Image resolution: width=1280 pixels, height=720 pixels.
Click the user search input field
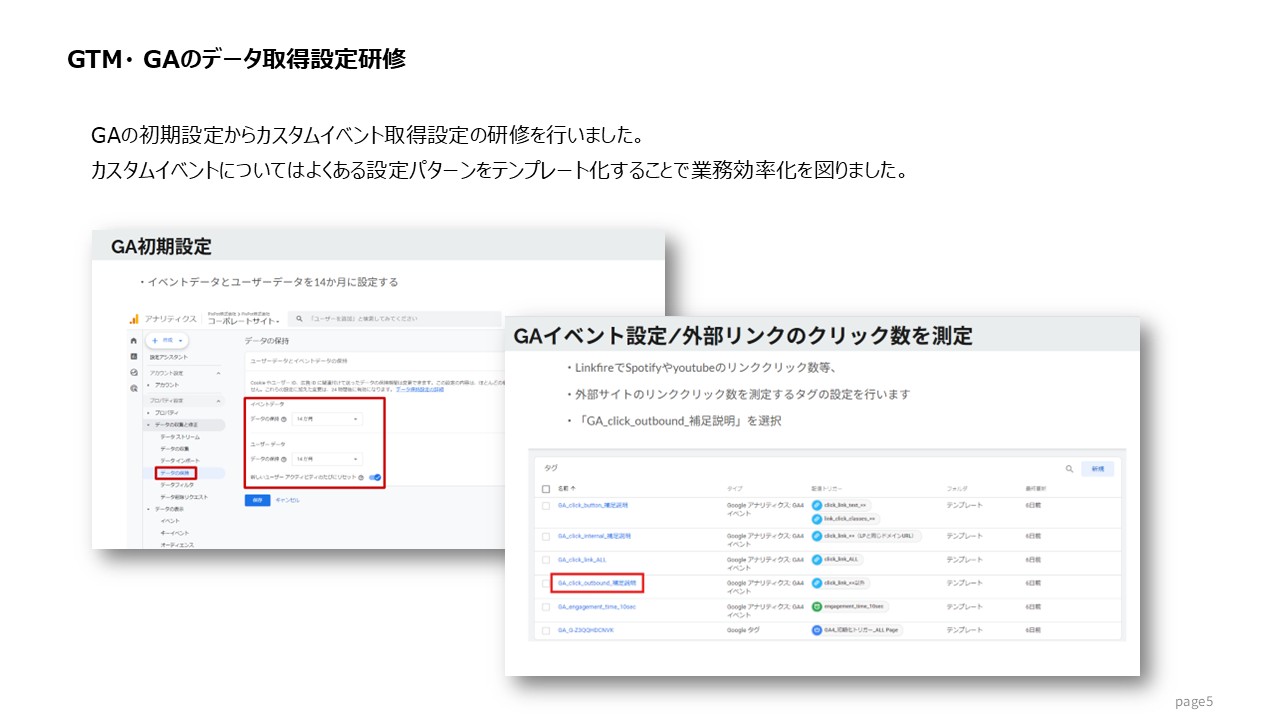363,319
